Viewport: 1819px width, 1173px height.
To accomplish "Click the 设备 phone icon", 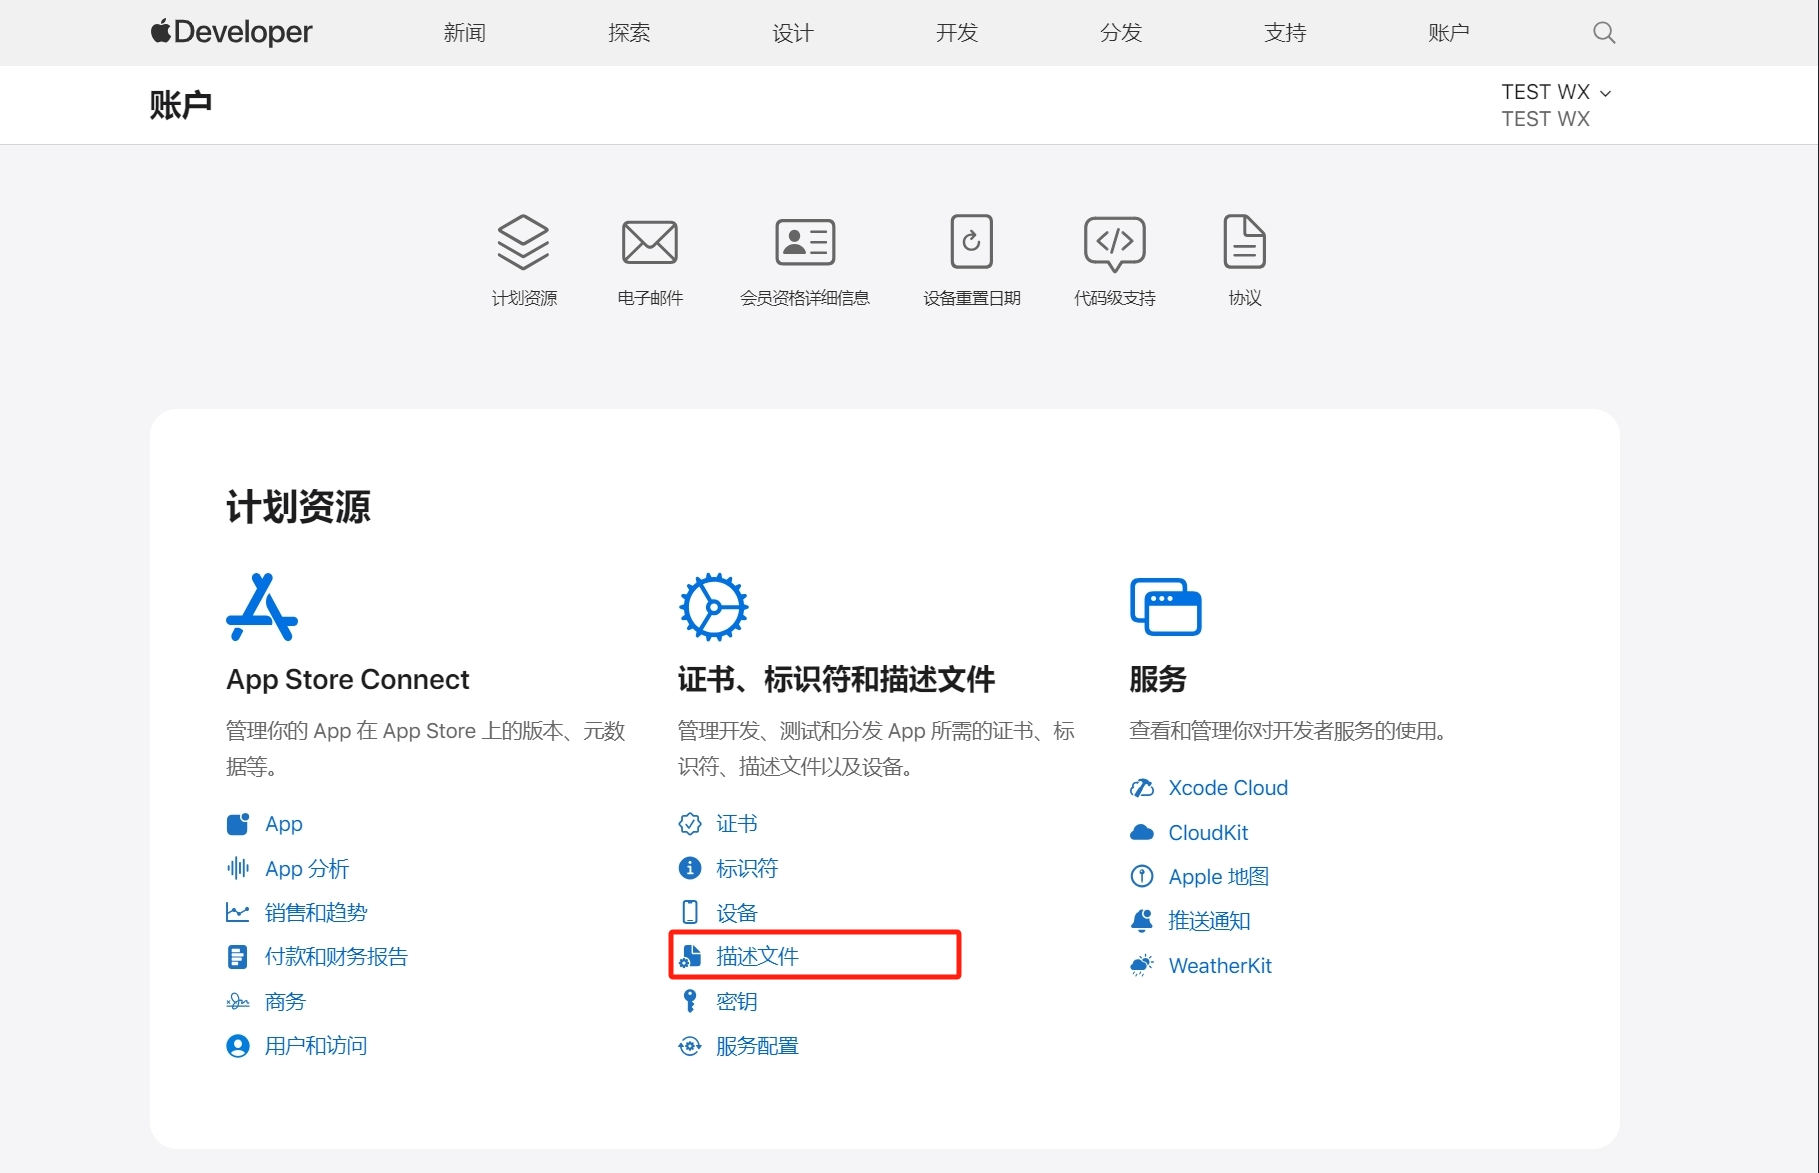I will 690,912.
